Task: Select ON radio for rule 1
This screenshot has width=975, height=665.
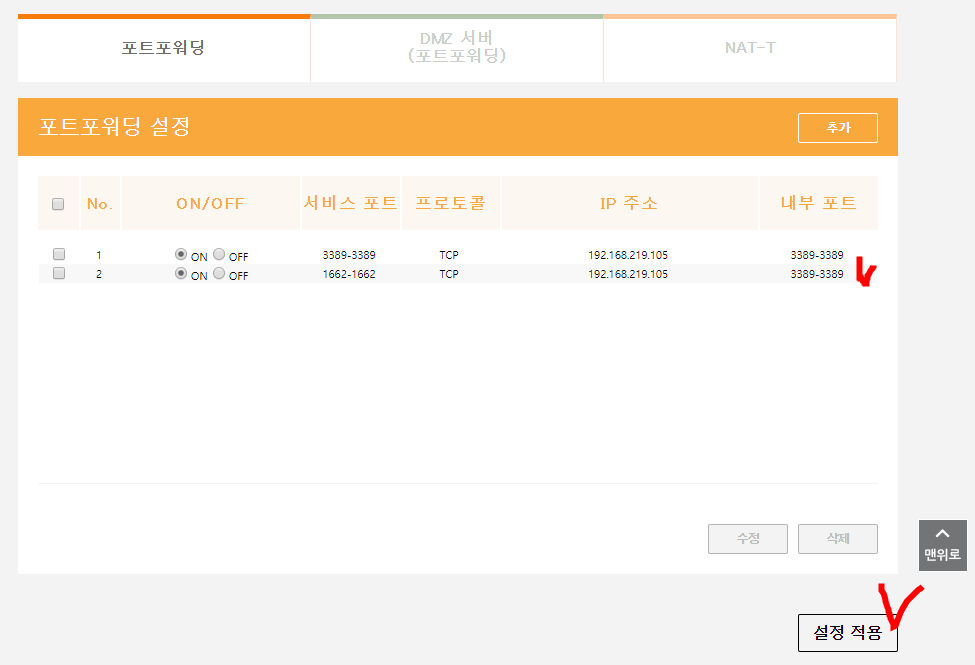Action: click(181, 254)
